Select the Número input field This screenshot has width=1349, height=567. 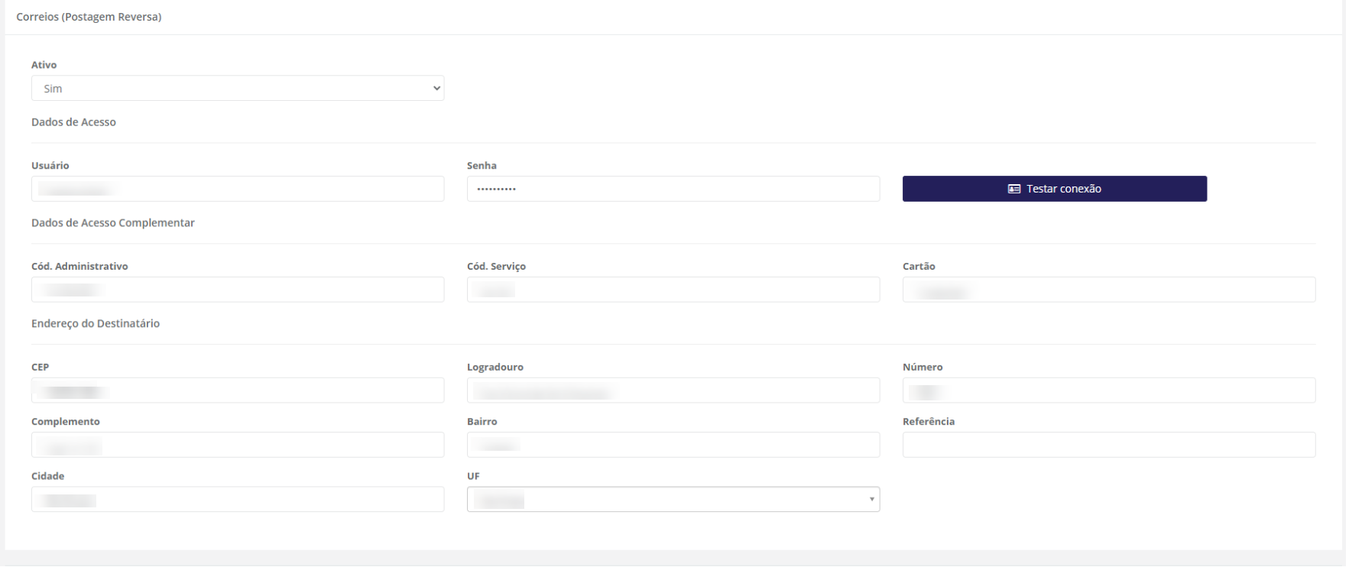(1109, 390)
